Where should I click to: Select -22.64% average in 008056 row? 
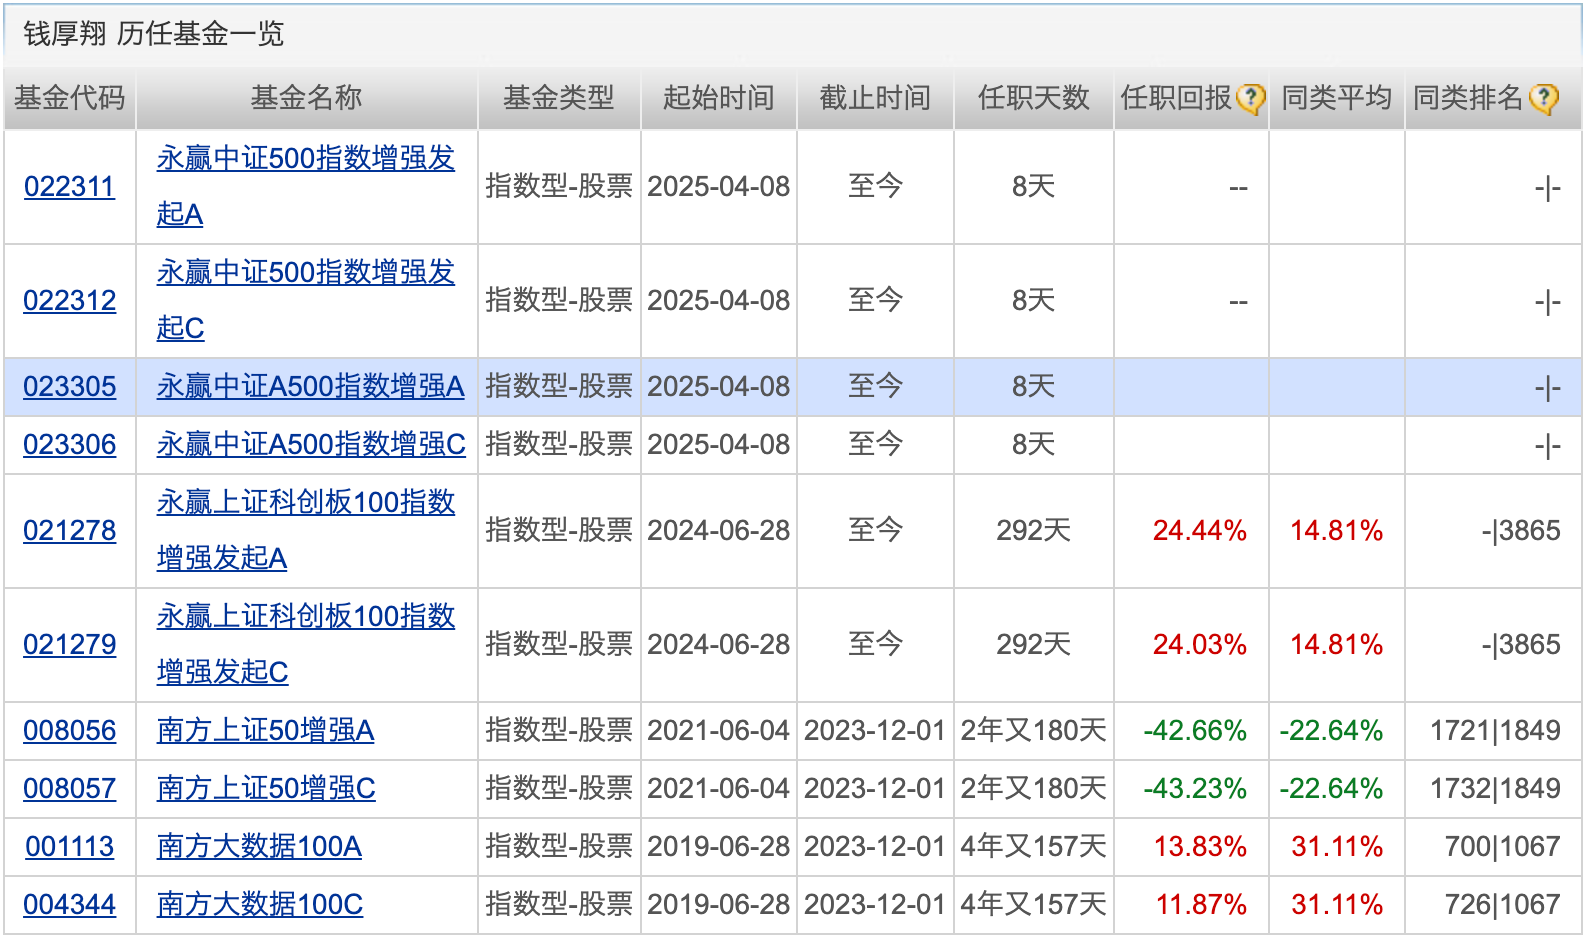tap(1331, 731)
